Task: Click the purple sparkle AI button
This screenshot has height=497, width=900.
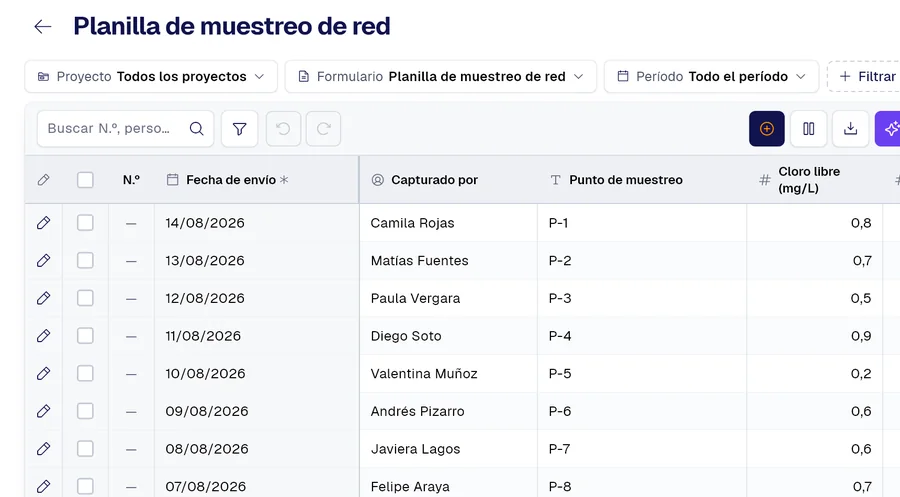Action: pos(889,129)
